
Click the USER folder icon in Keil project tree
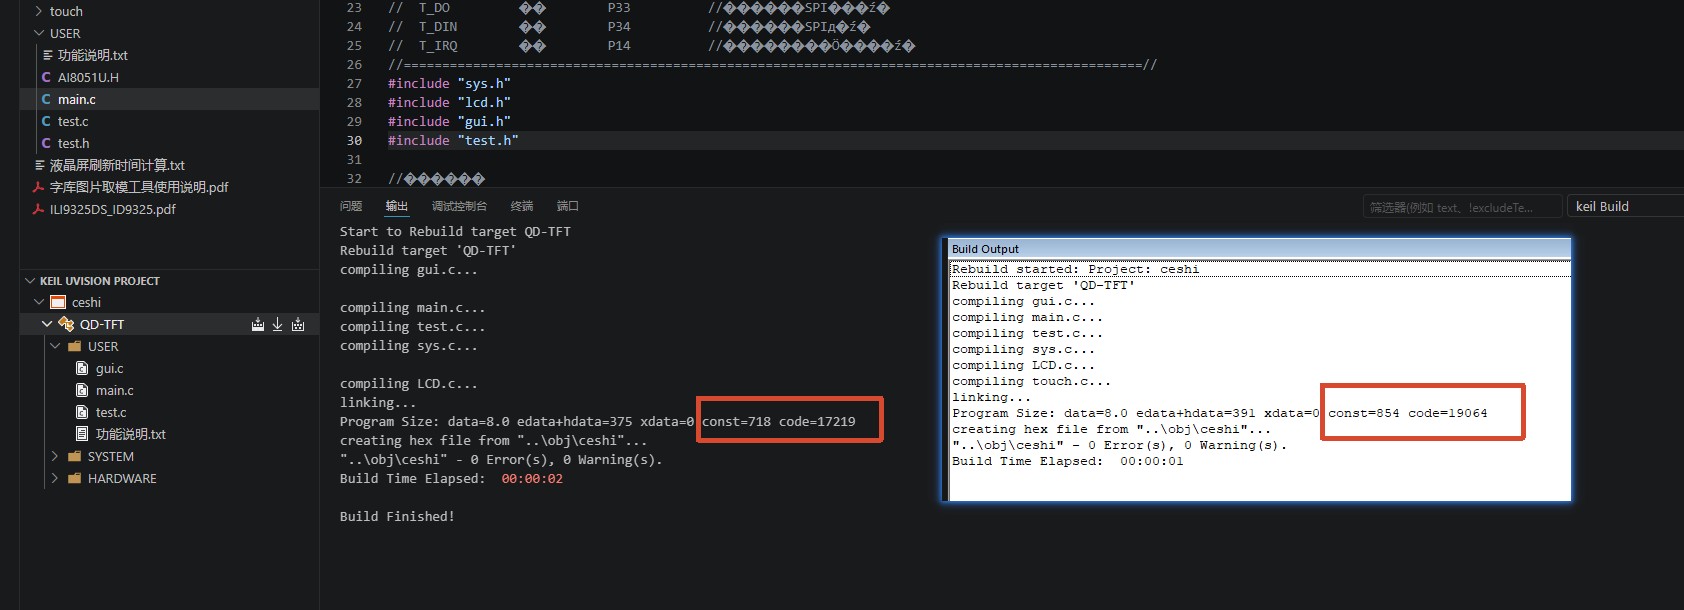(74, 346)
